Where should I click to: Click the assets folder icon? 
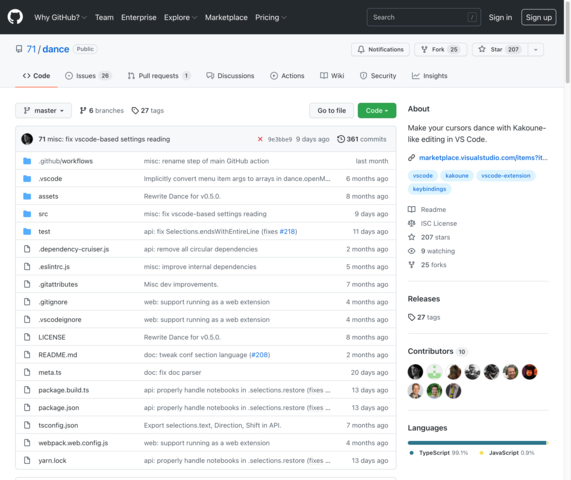coord(27,196)
